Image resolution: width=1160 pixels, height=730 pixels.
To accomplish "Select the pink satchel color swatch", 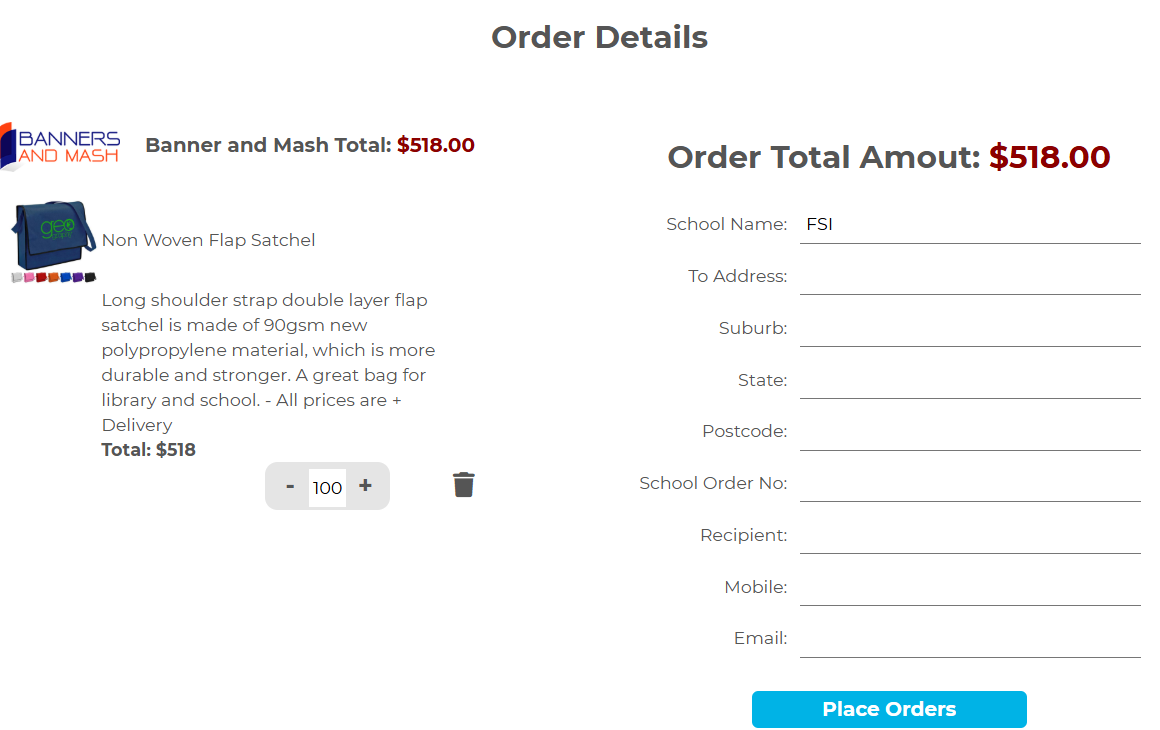I will (x=28, y=277).
